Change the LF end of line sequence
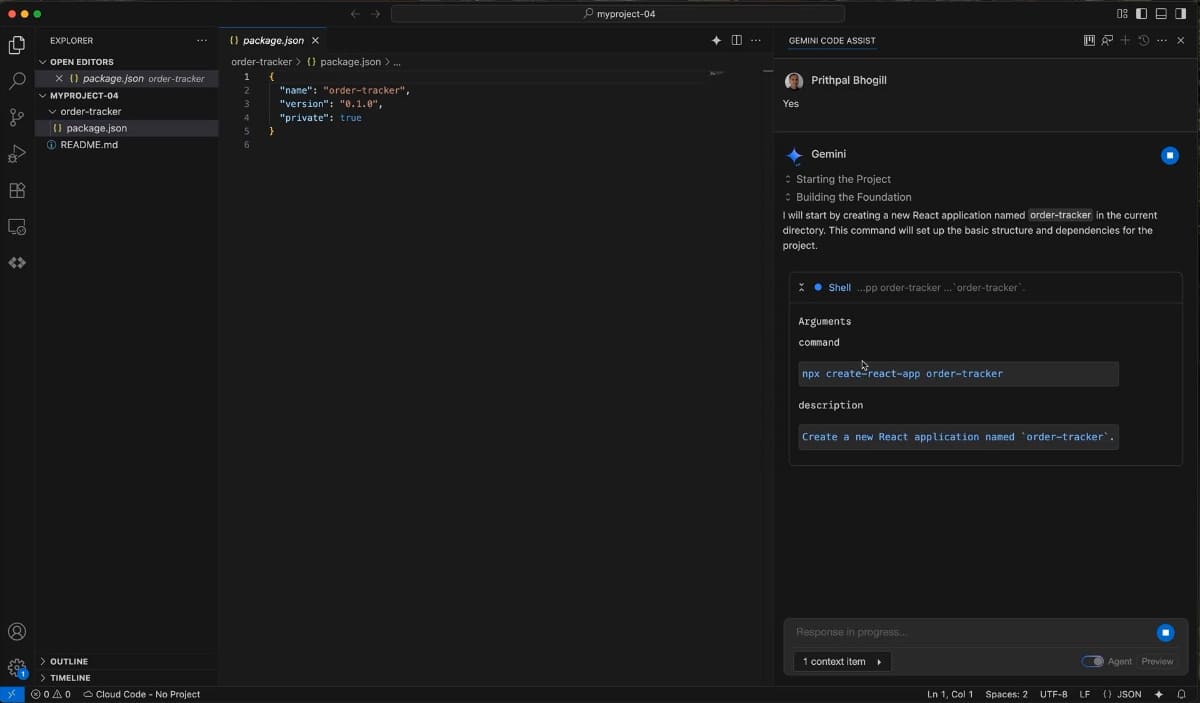 coord(1085,694)
